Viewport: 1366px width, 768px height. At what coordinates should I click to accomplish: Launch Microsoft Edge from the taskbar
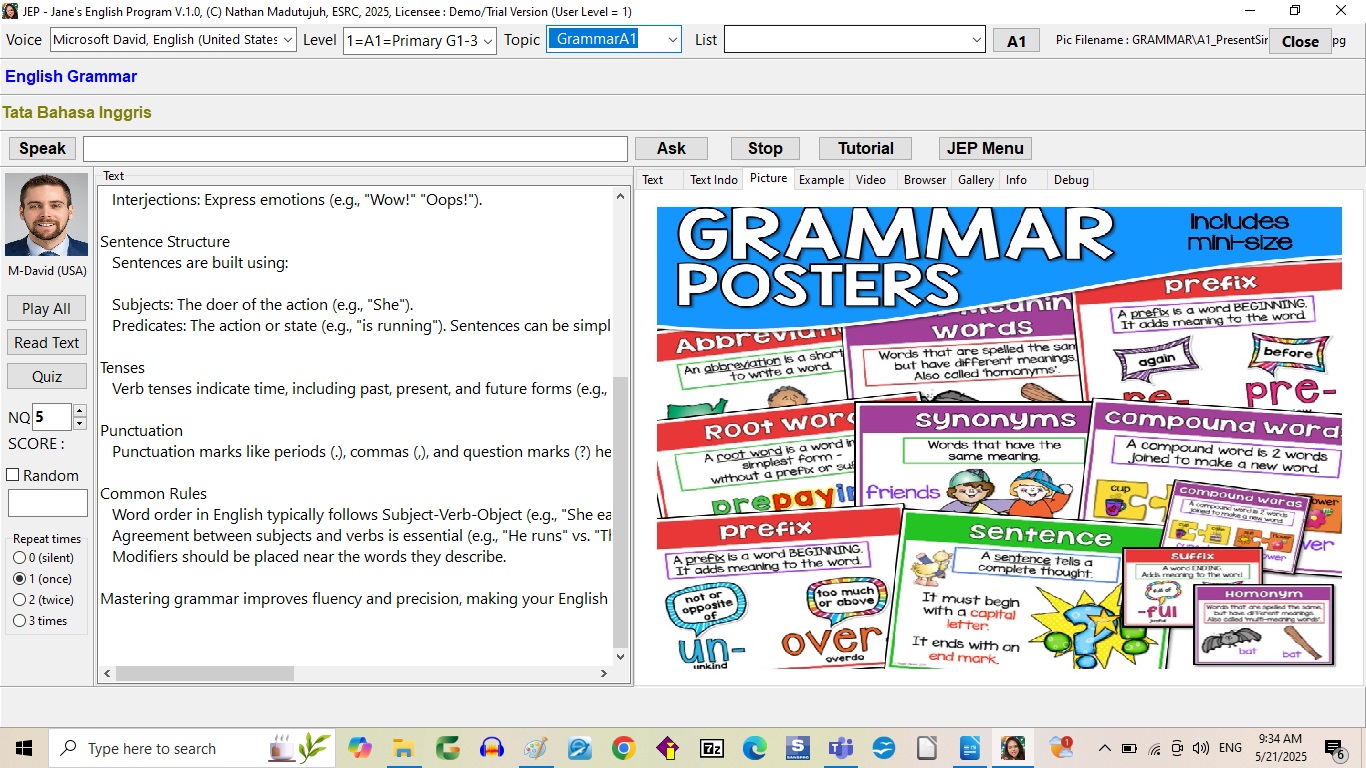754,748
